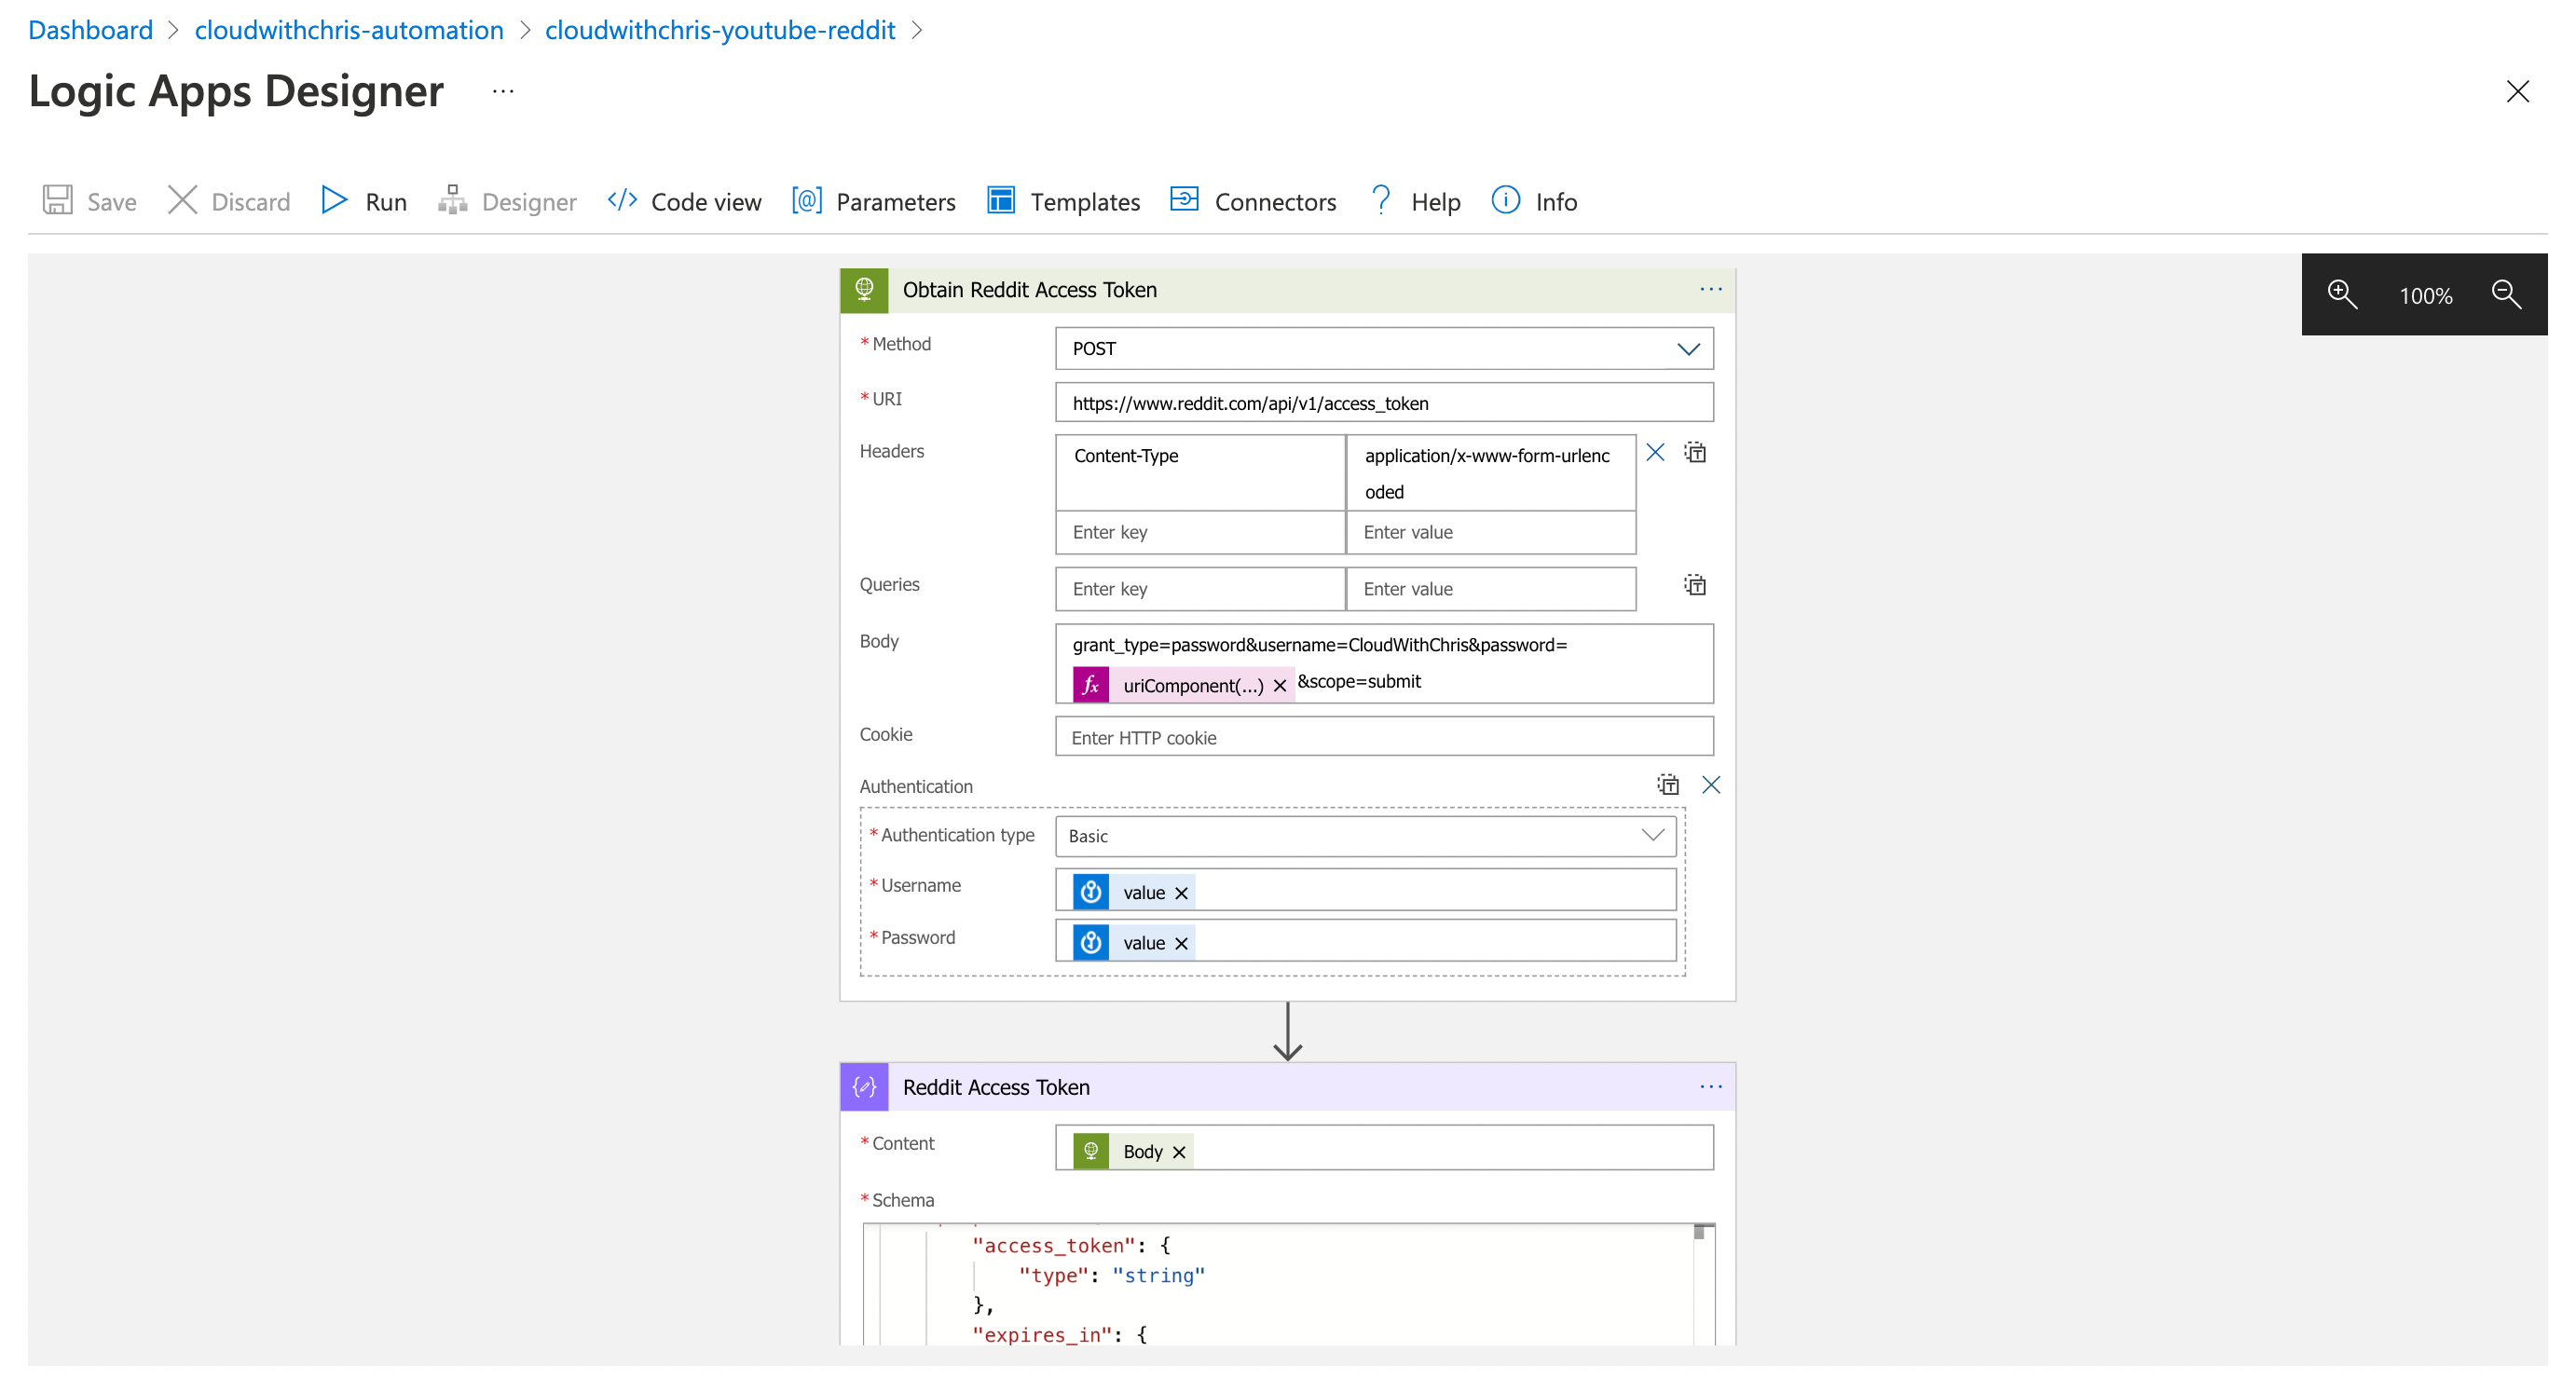Zoom out of the designer canvas
The height and width of the screenshot is (1392, 2576).
pyautogui.click(x=2507, y=294)
